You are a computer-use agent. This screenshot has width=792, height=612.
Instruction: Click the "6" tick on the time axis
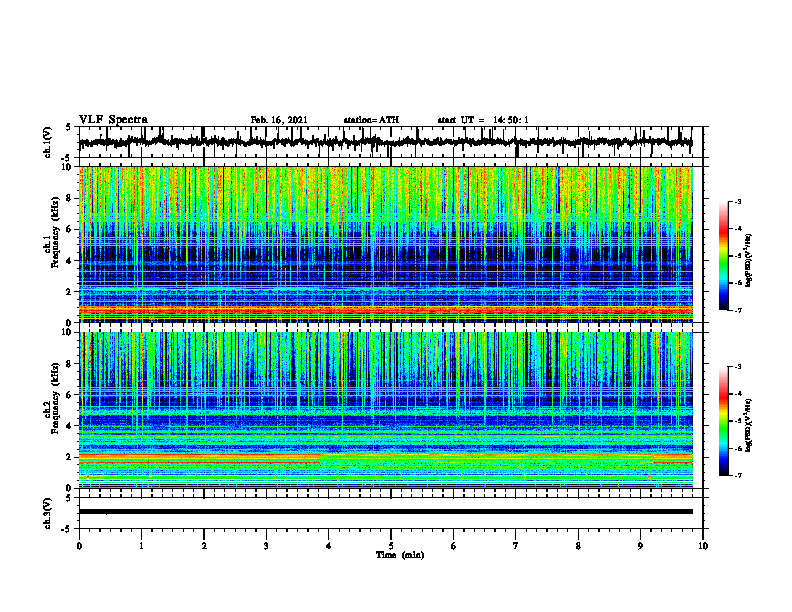pos(454,546)
